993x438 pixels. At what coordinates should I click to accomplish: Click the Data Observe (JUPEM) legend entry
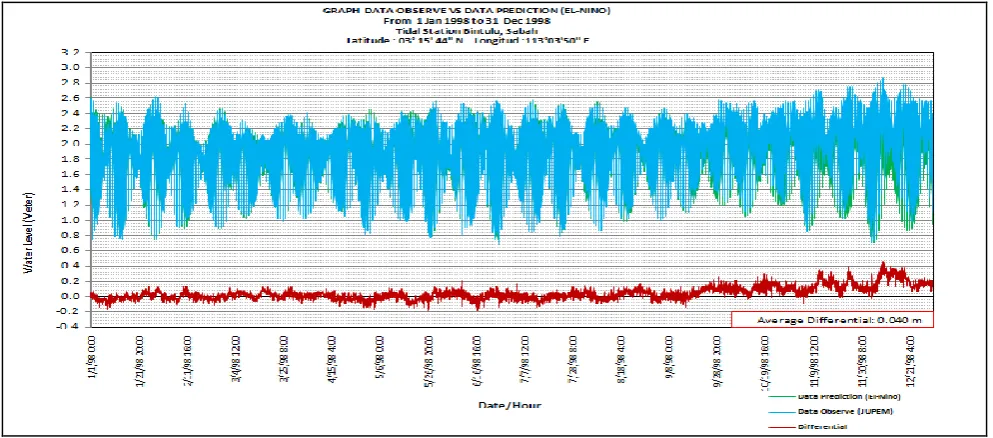click(x=844, y=413)
